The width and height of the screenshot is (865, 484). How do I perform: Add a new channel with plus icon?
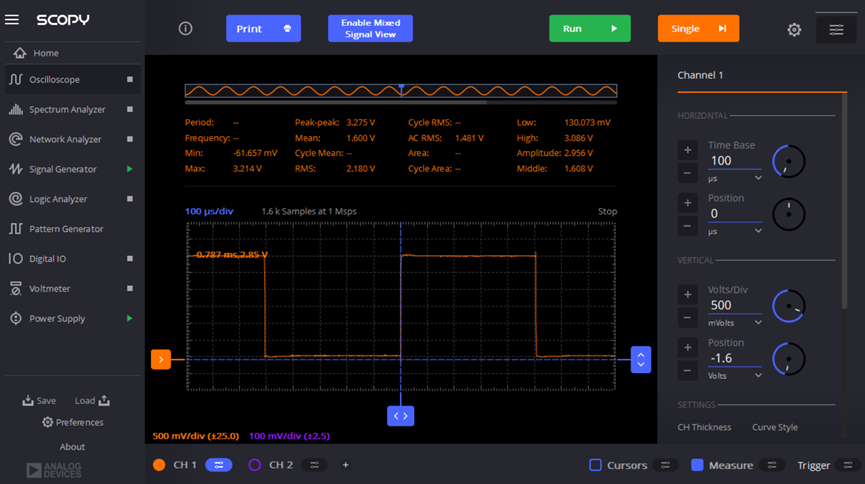point(345,465)
